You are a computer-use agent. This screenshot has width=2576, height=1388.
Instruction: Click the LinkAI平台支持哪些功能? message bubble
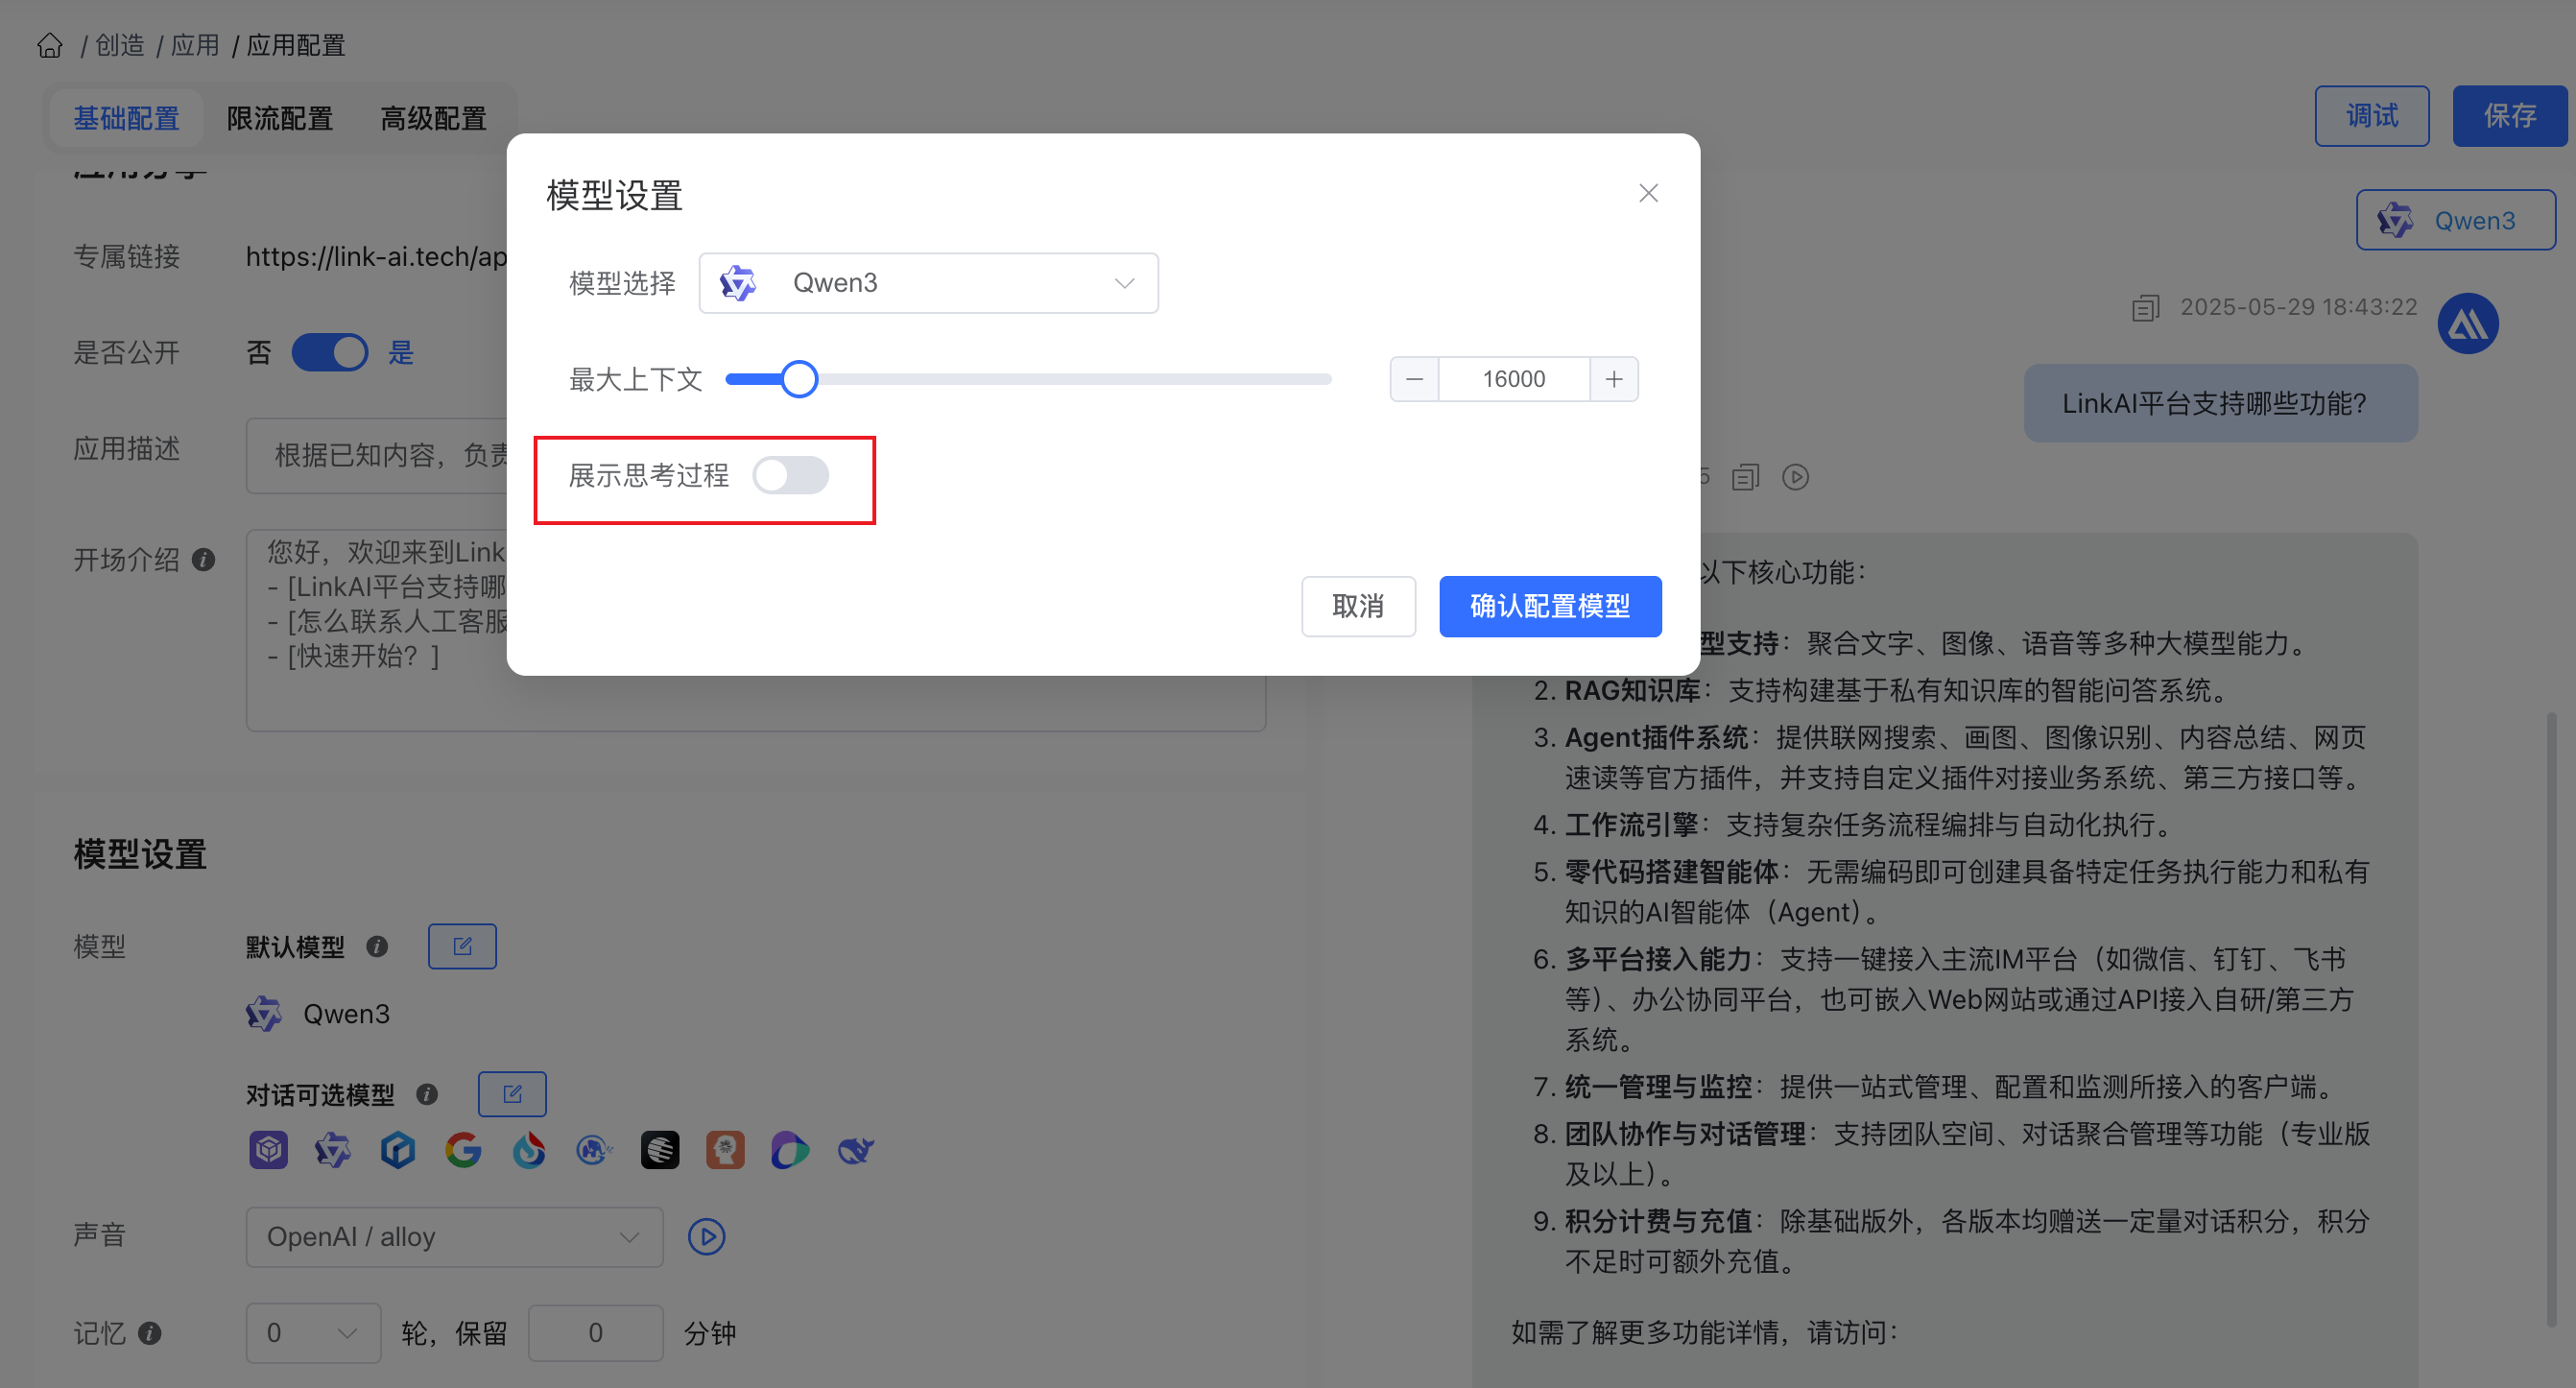[2221, 403]
